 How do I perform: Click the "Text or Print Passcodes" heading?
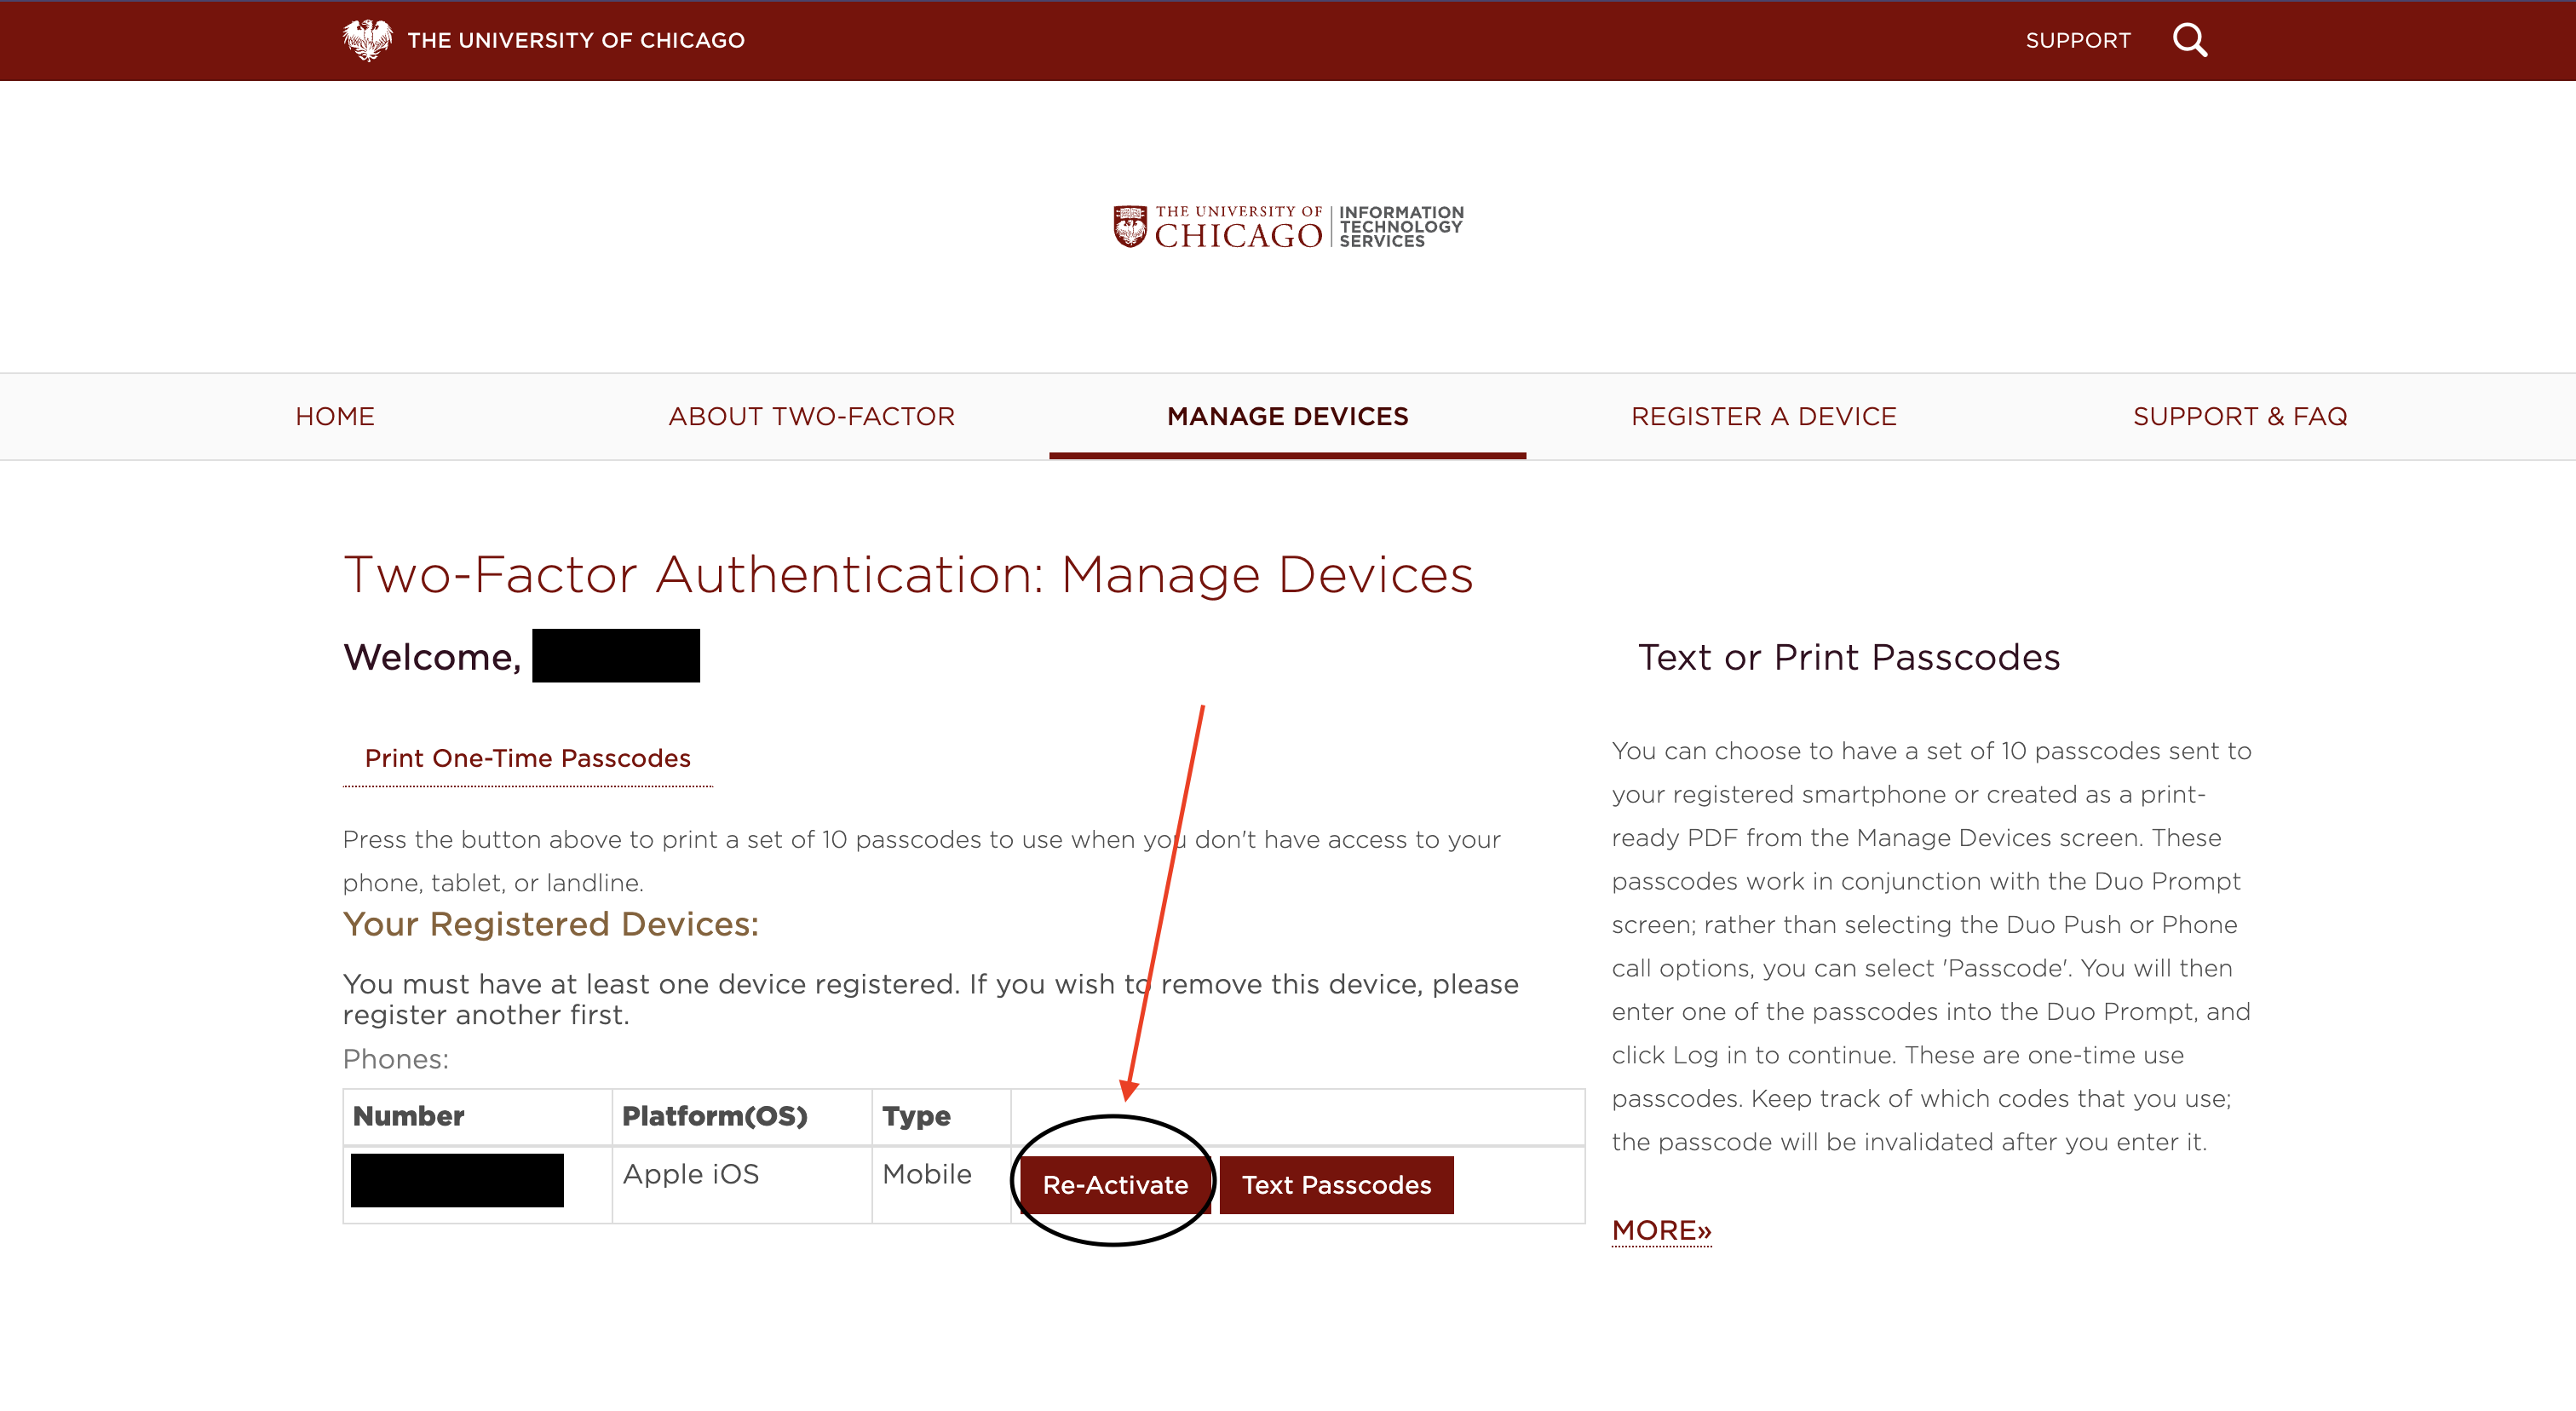[x=1848, y=658]
